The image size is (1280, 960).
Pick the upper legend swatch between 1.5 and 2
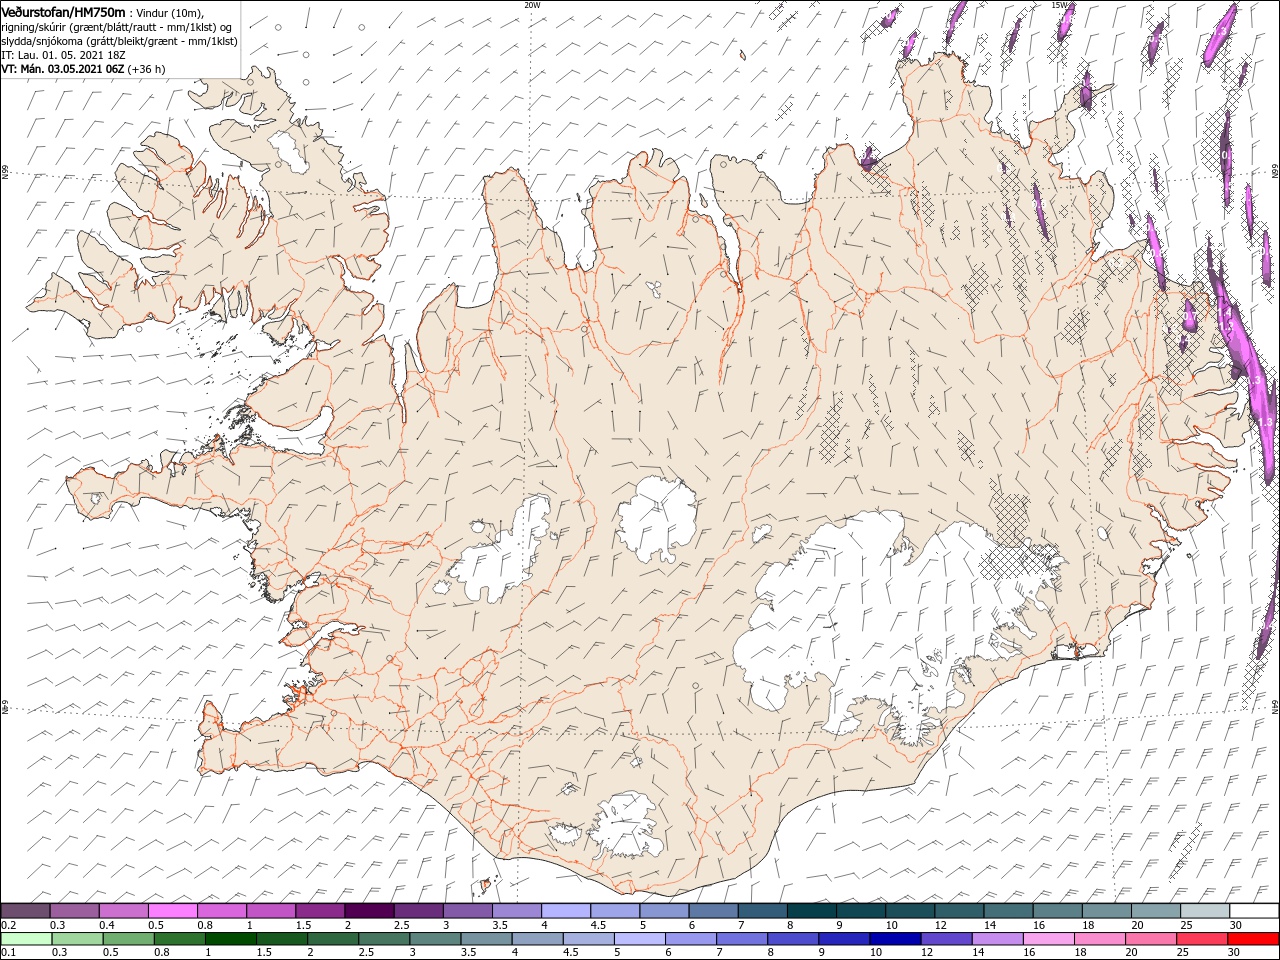pyautogui.click(x=320, y=911)
